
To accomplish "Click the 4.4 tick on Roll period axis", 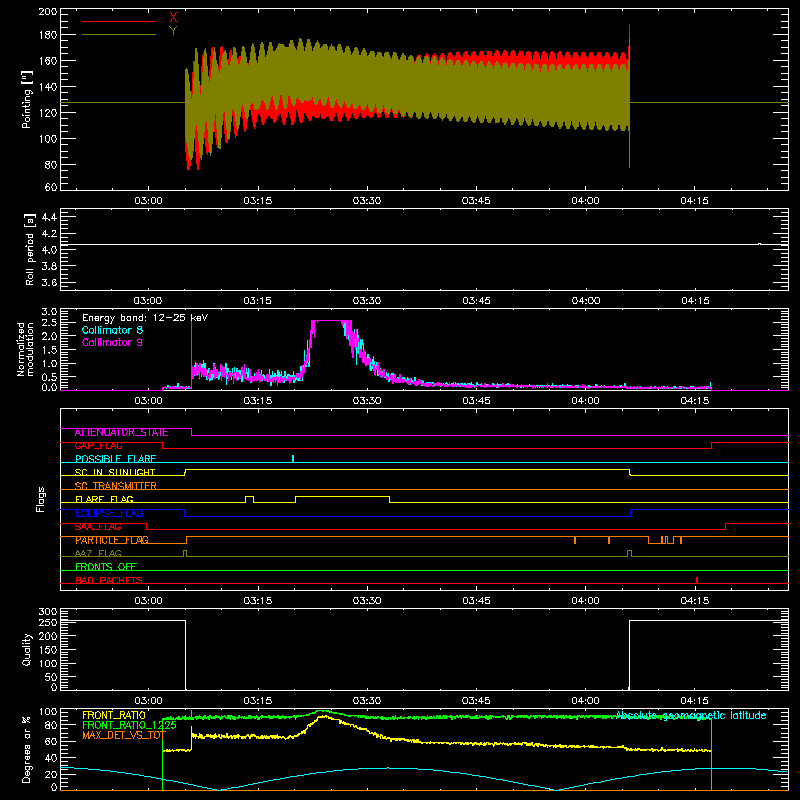I will (x=49, y=218).
